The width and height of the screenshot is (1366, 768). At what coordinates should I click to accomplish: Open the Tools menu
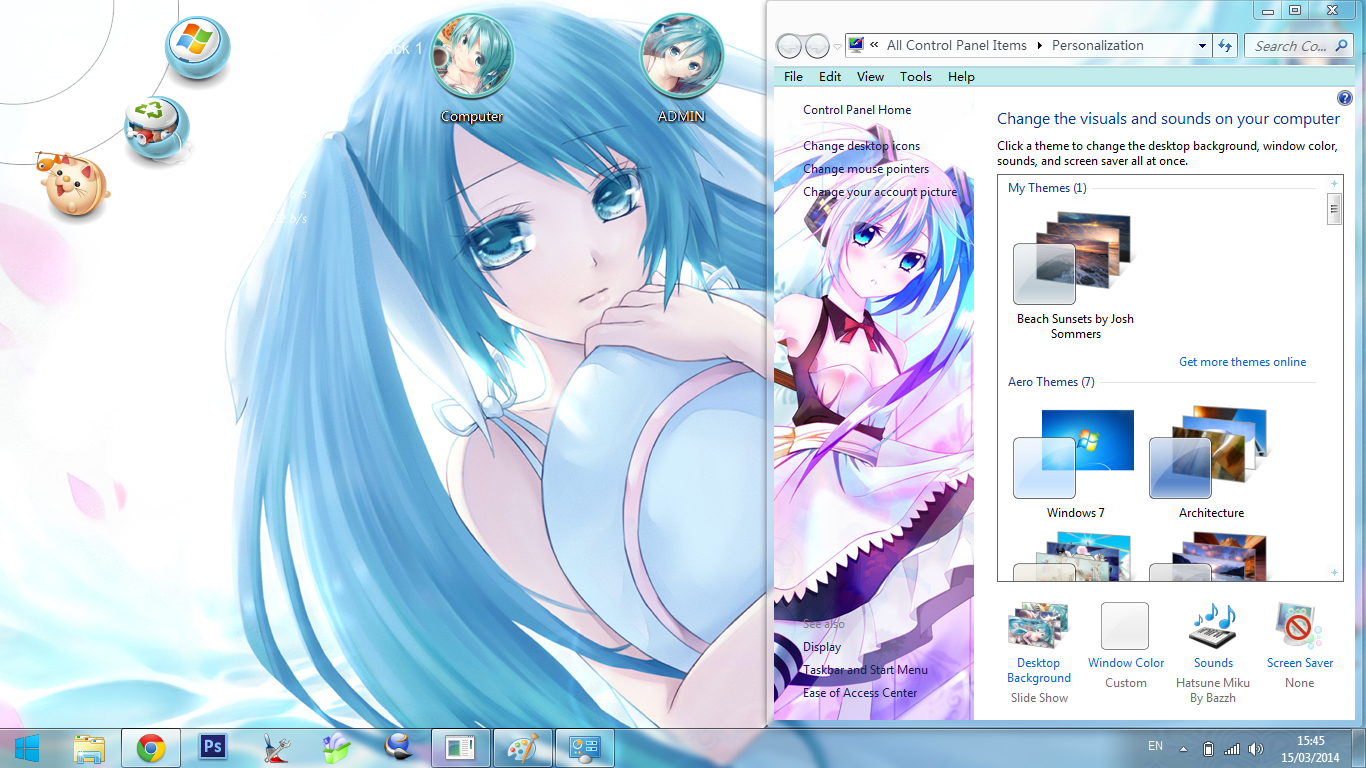915,76
